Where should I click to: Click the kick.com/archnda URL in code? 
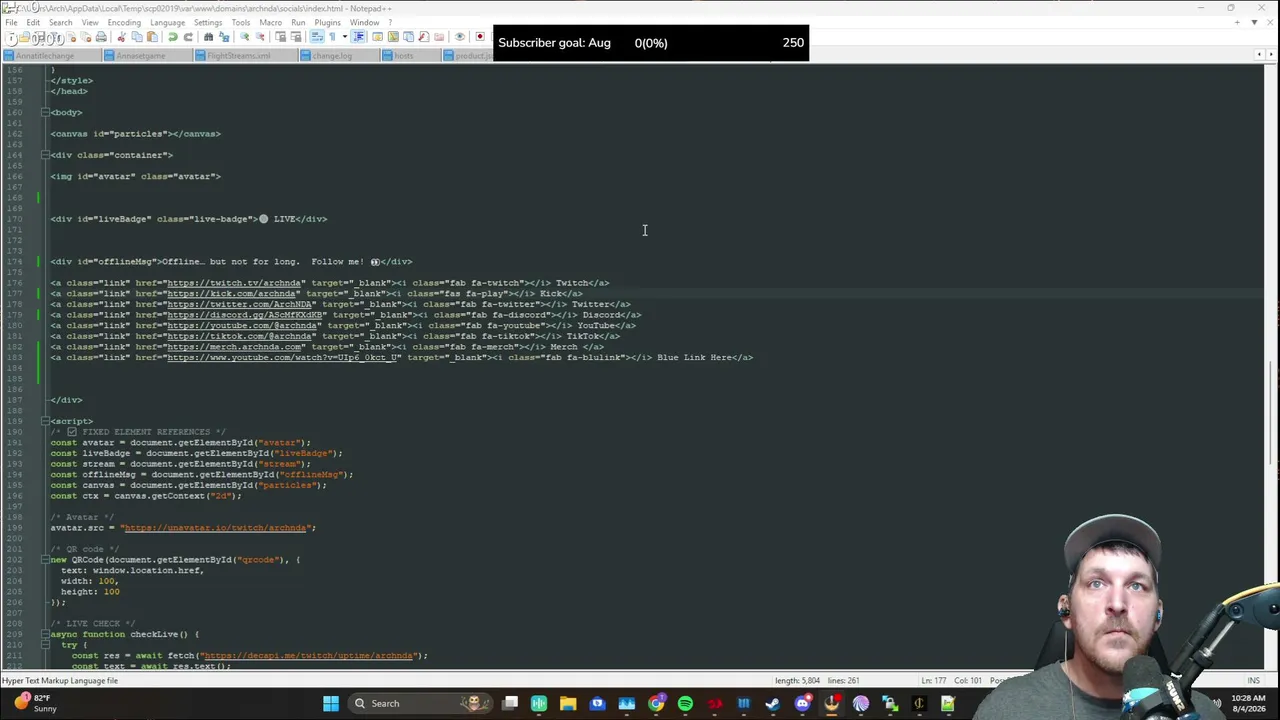click(231, 294)
